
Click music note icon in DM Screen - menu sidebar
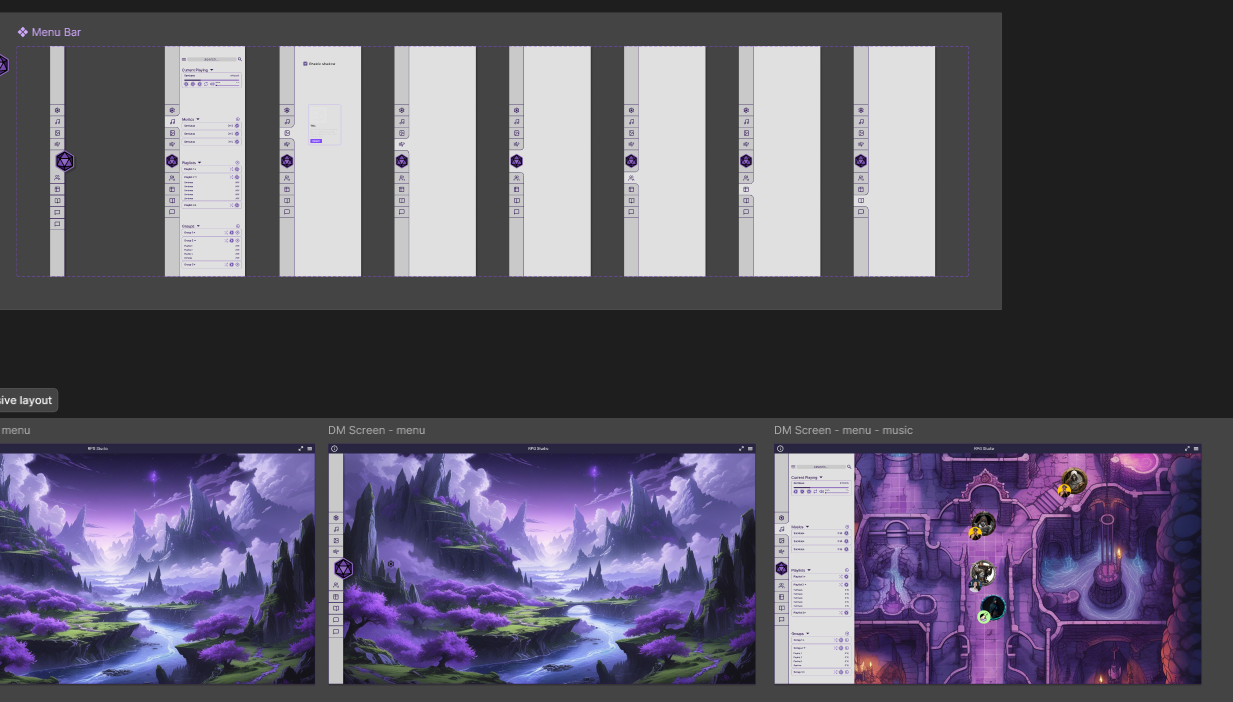(335, 529)
